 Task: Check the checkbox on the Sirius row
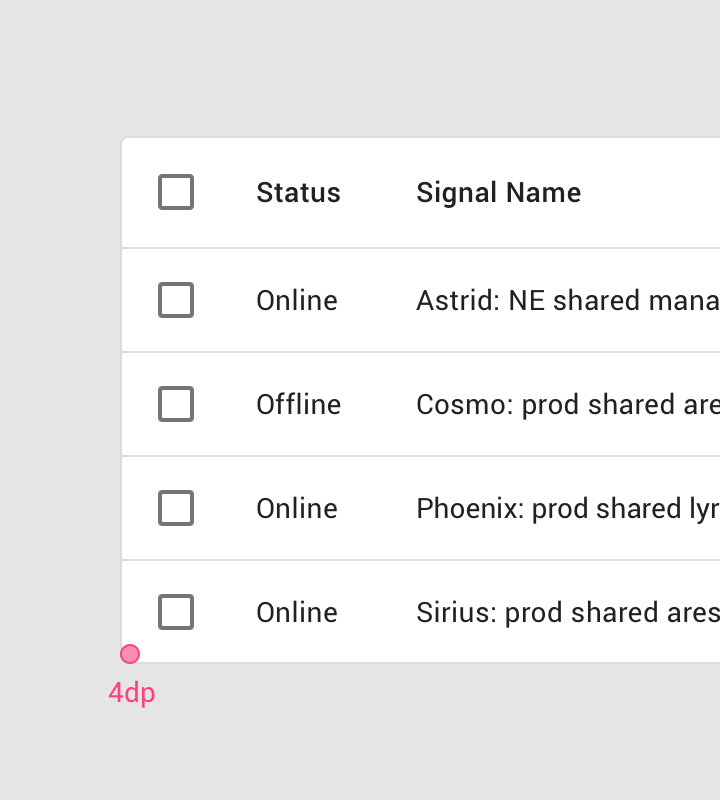[x=175, y=612]
